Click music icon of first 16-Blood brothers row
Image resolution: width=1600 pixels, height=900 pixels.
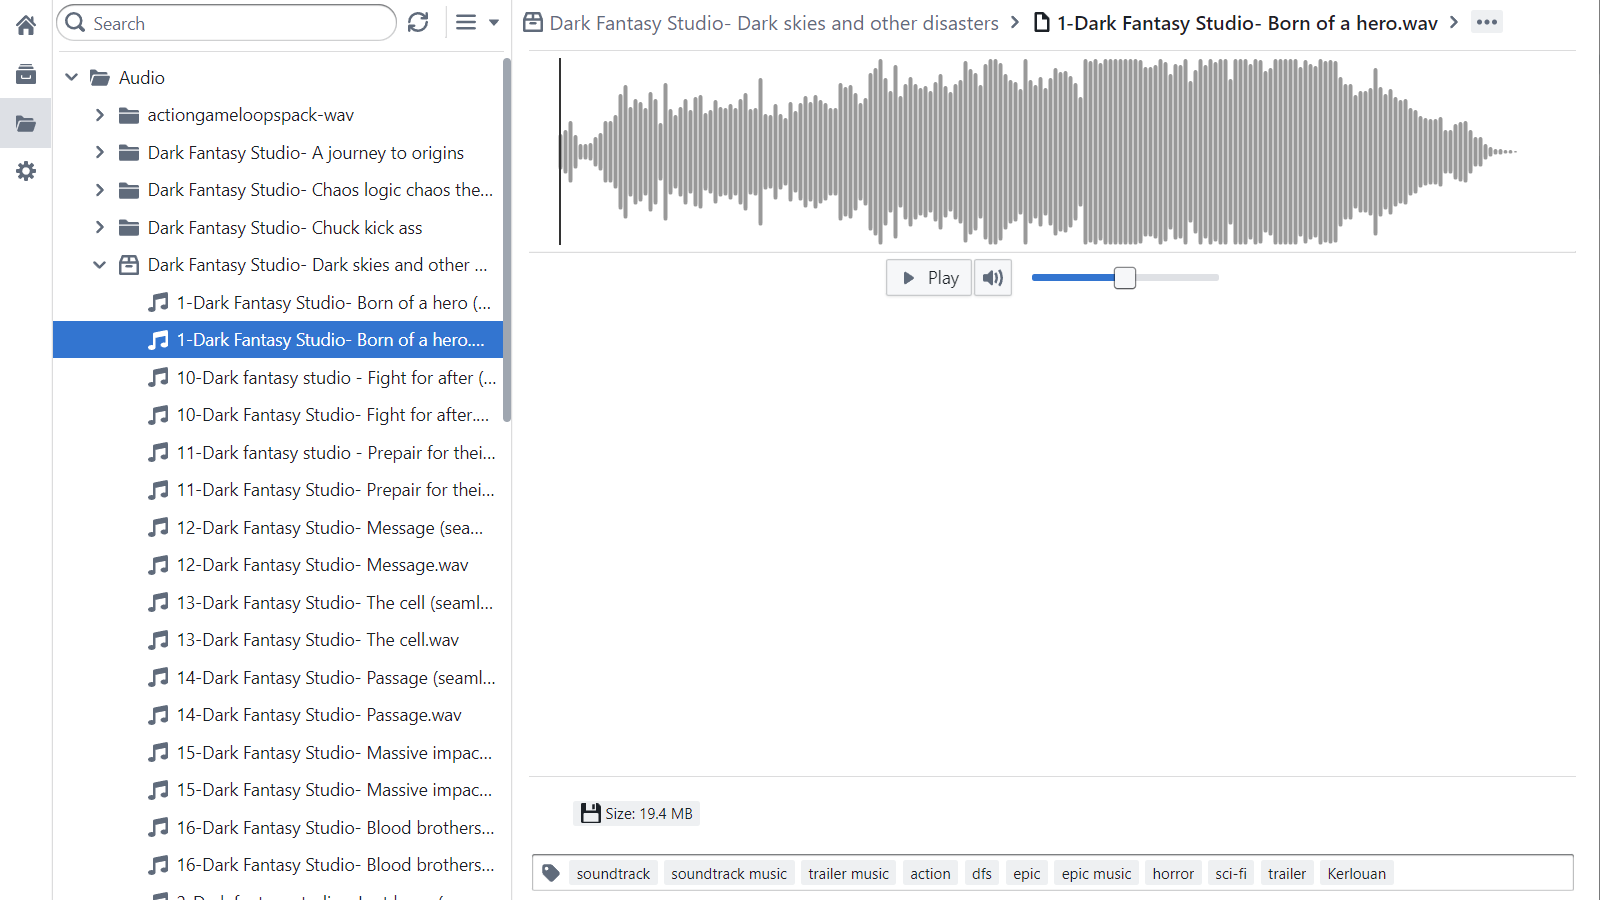click(158, 827)
